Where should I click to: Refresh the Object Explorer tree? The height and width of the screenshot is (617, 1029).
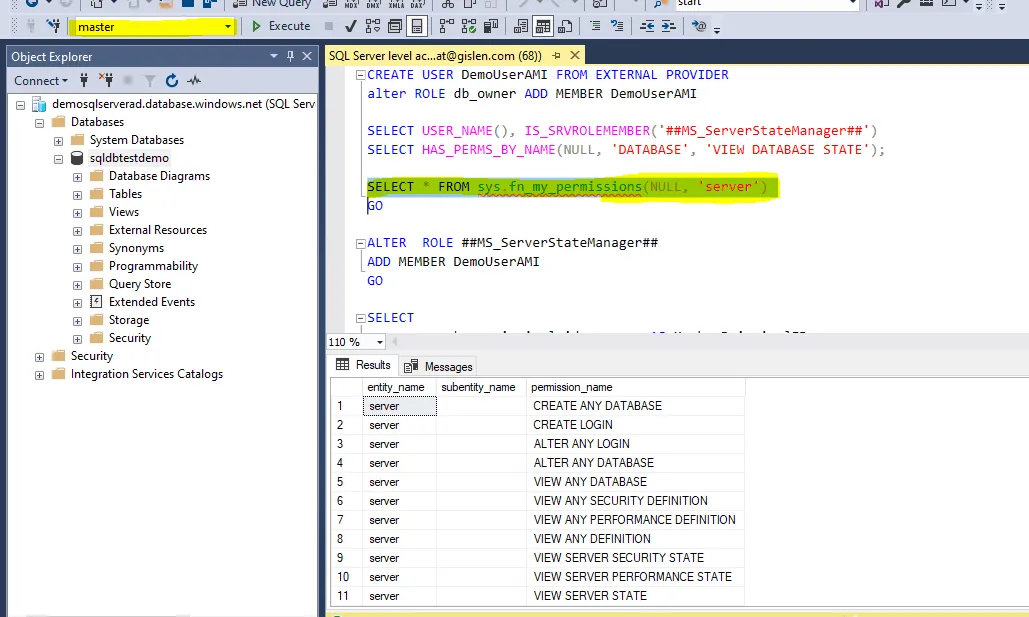click(172, 80)
